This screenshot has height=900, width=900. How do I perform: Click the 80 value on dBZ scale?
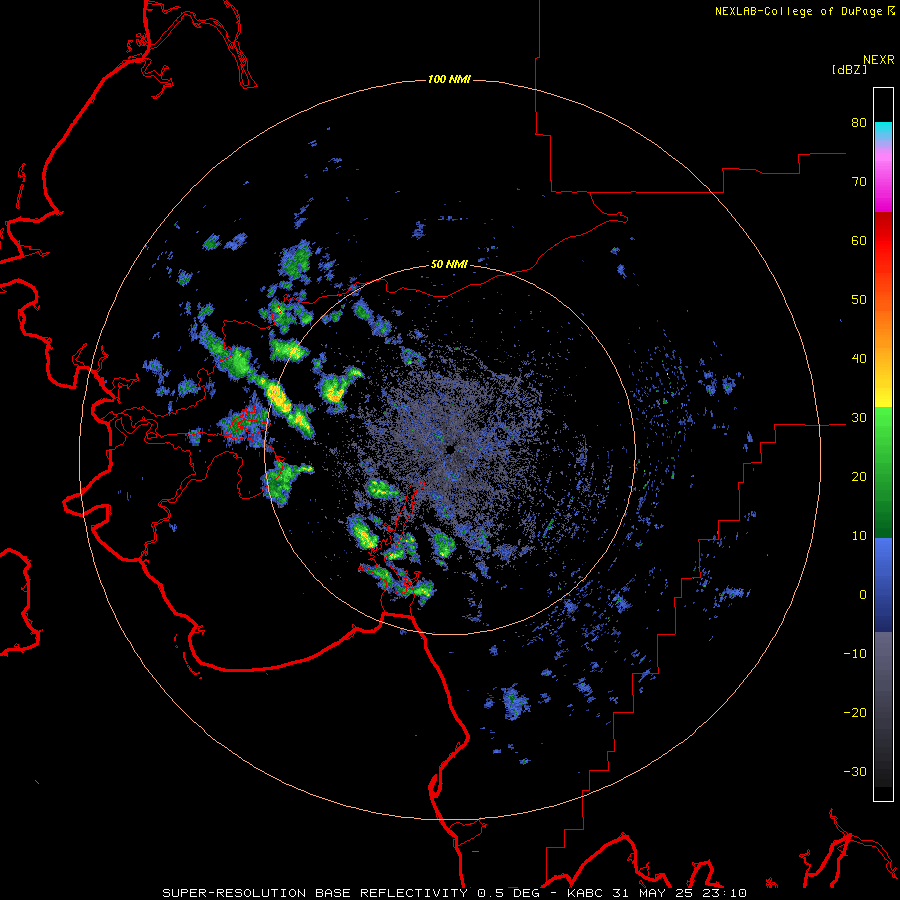859,123
